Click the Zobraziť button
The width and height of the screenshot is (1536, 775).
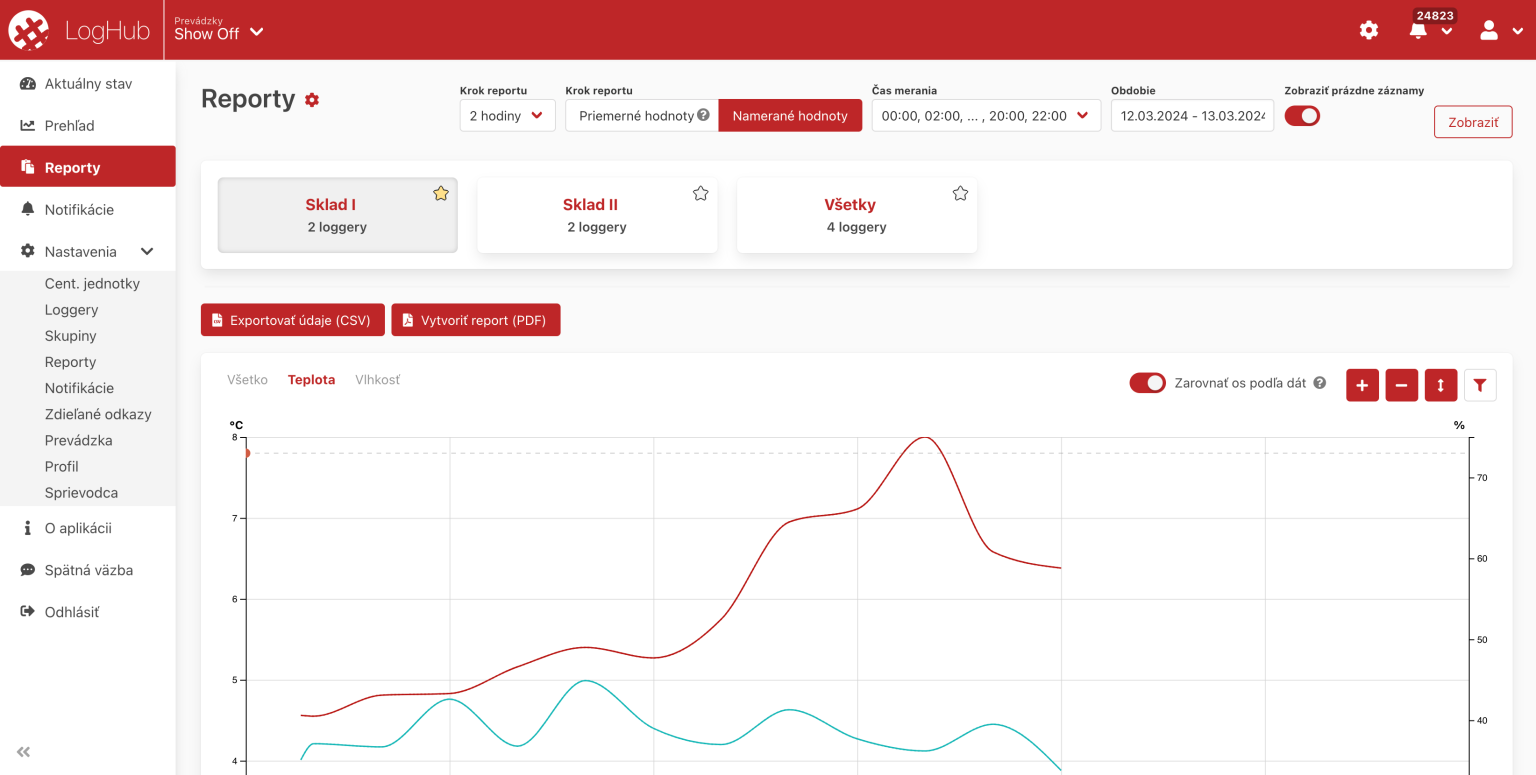1472,122
